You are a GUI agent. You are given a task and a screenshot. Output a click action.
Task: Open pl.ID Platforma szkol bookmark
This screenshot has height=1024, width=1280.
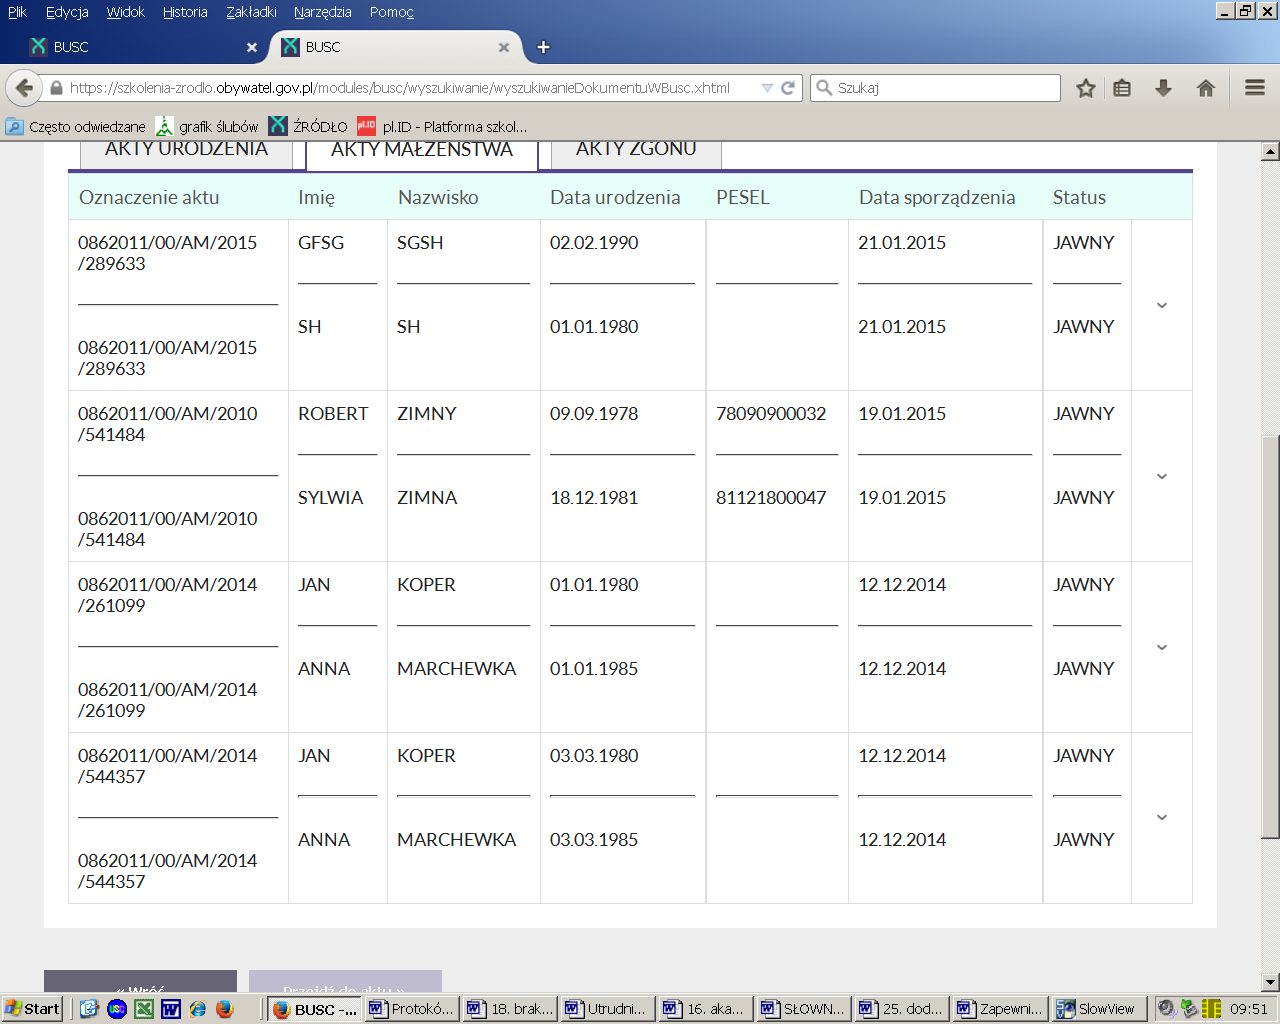pyautogui.click(x=442, y=127)
